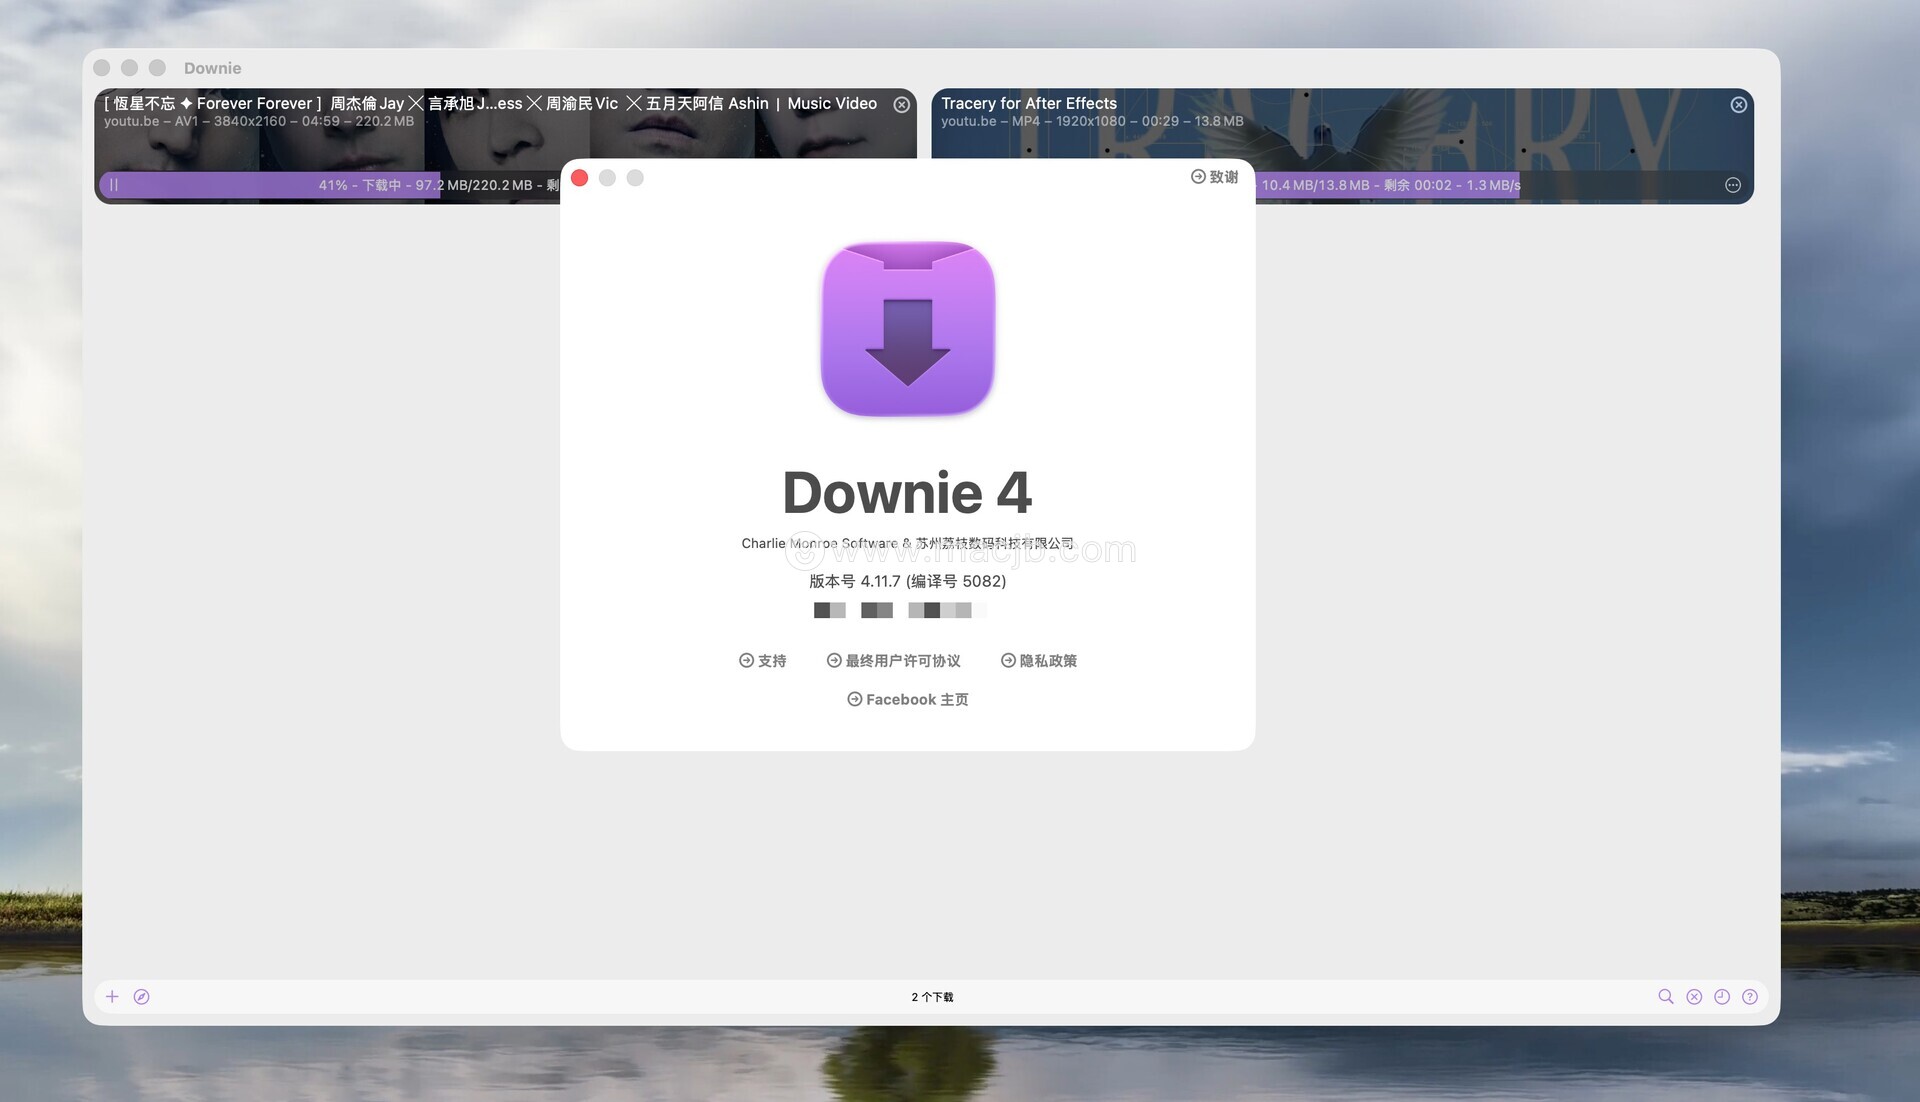Open the 致谢 credits link
The height and width of the screenshot is (1102, 1920).
(x=1214, y=177)
